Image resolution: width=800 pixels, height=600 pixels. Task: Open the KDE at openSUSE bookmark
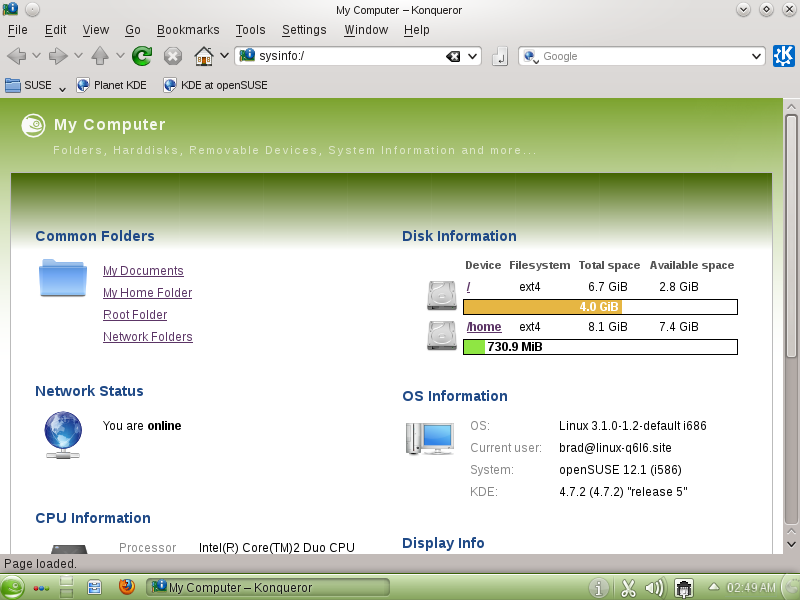coord(215,85)
